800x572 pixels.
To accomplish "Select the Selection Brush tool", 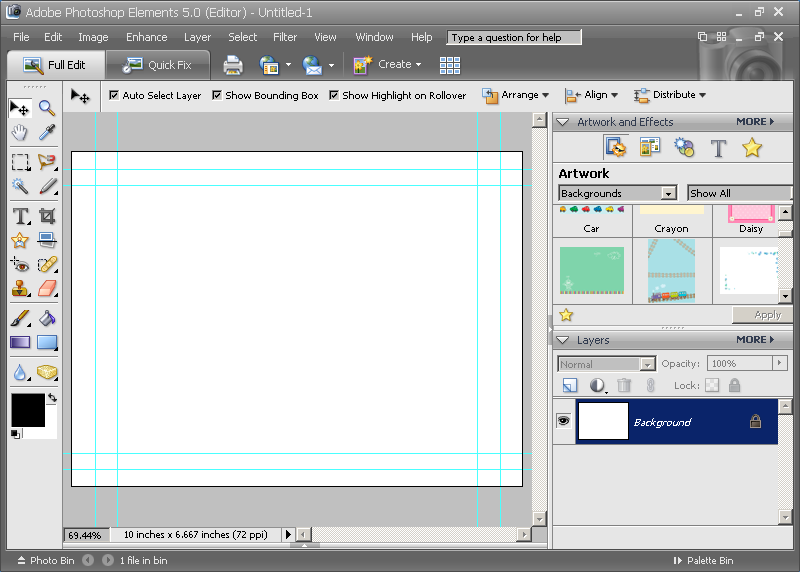I will coord(47,186).
